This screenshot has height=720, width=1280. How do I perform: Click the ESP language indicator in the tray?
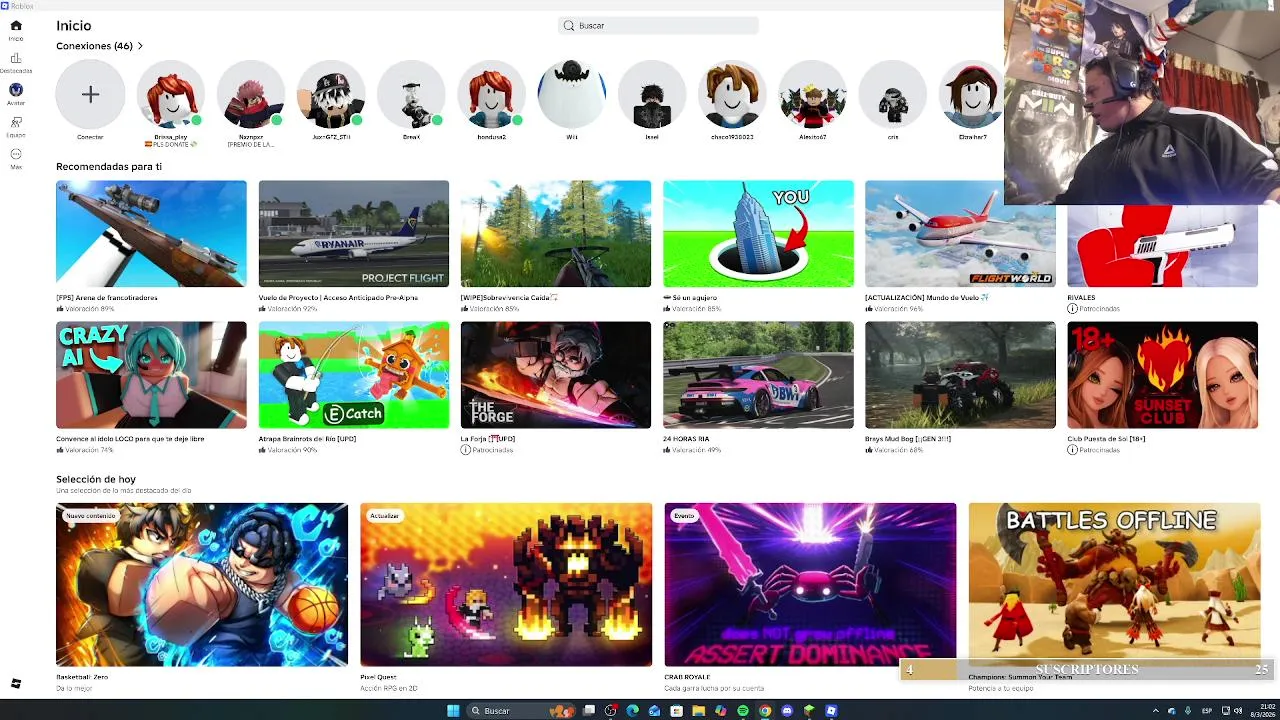1207,711
